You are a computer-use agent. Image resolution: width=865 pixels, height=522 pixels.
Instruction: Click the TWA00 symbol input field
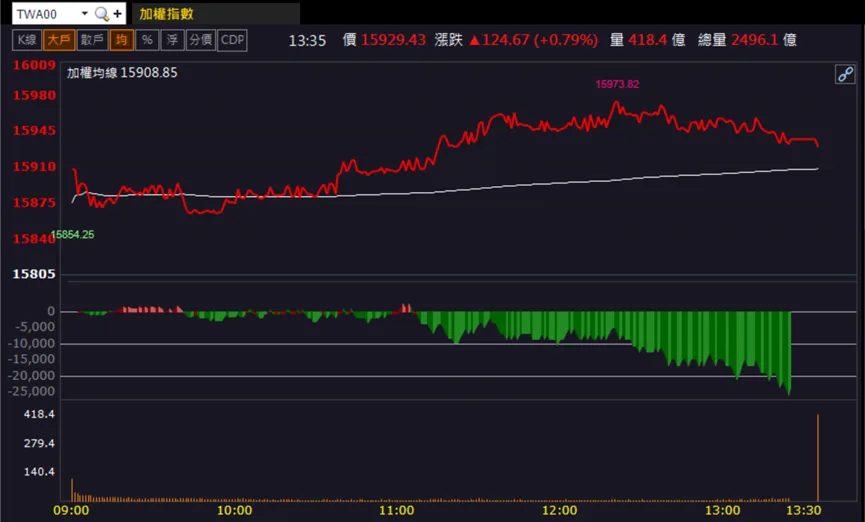tap(46, 14)
